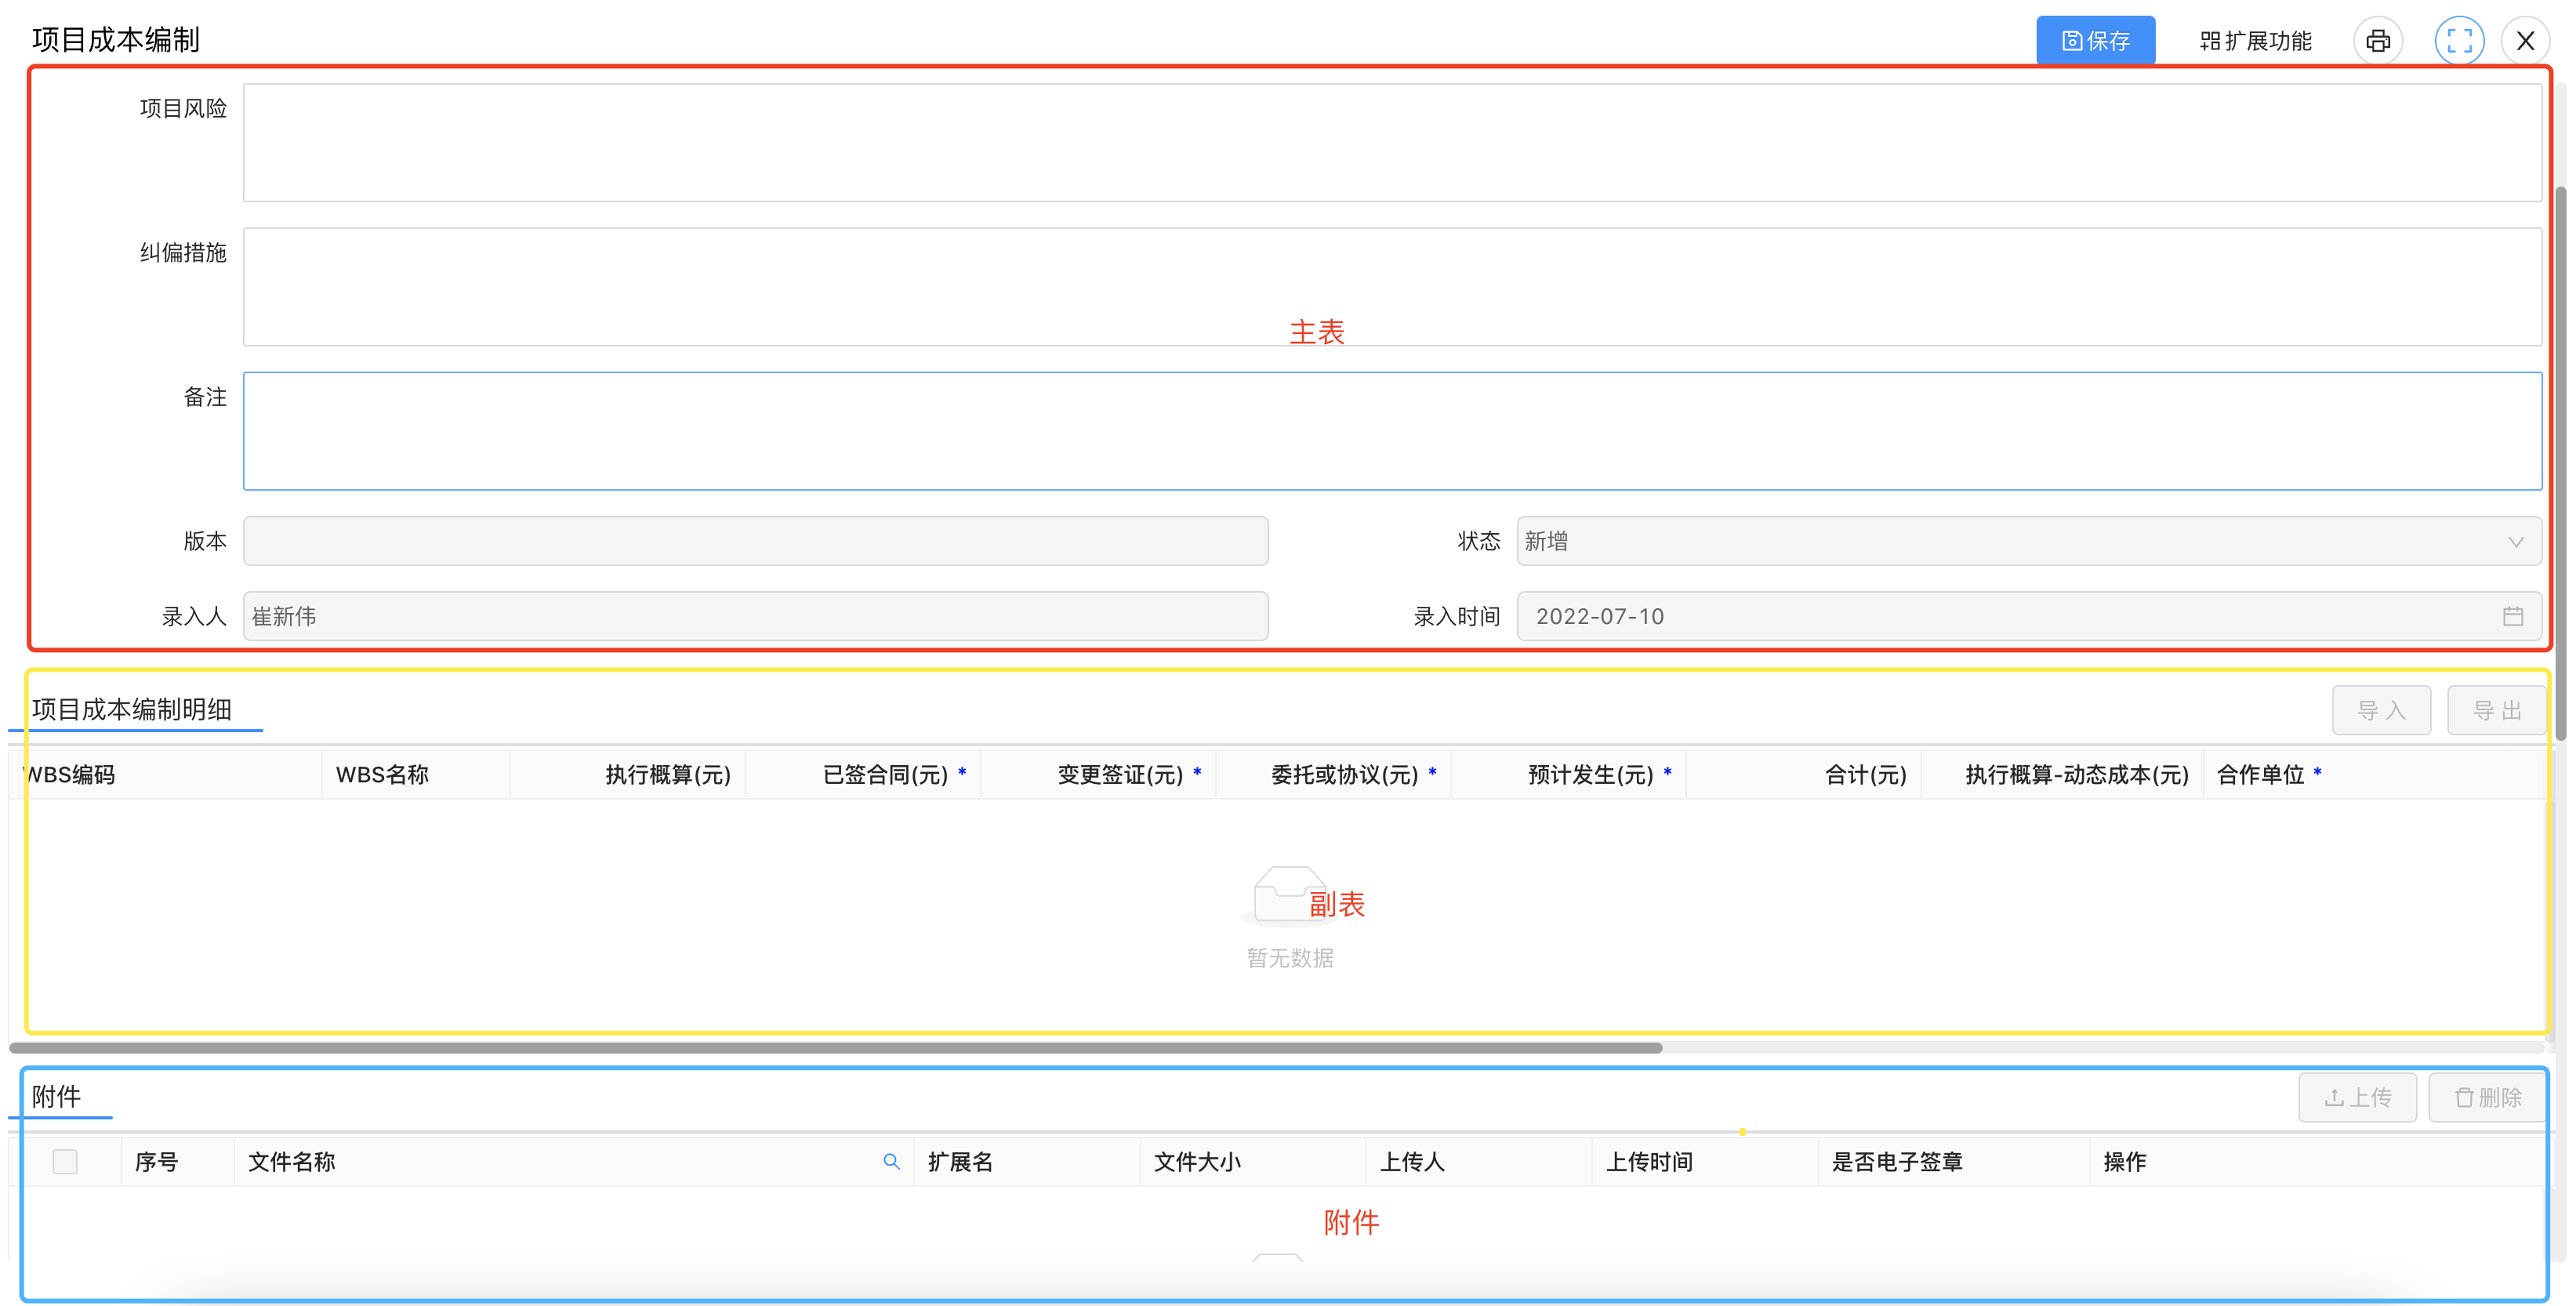Click the 导入 button
Viewport: 2576px width, 1306px height.
[2381, 710]
